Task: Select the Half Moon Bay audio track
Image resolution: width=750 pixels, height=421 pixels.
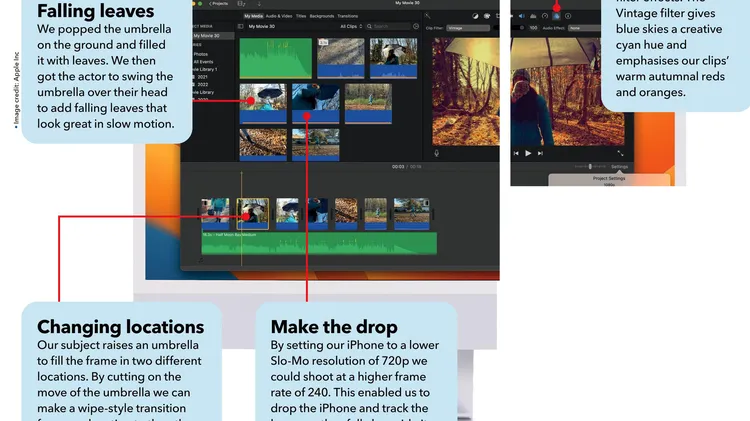Action: [319, 243]
